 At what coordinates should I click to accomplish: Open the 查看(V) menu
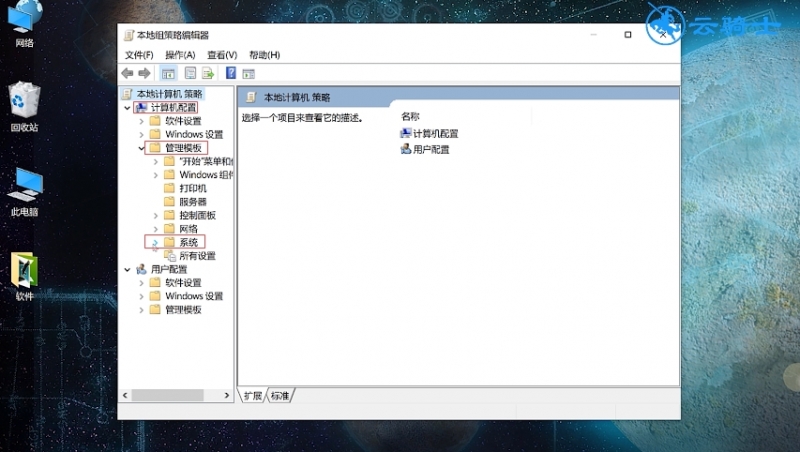click(x=222, y=55)
